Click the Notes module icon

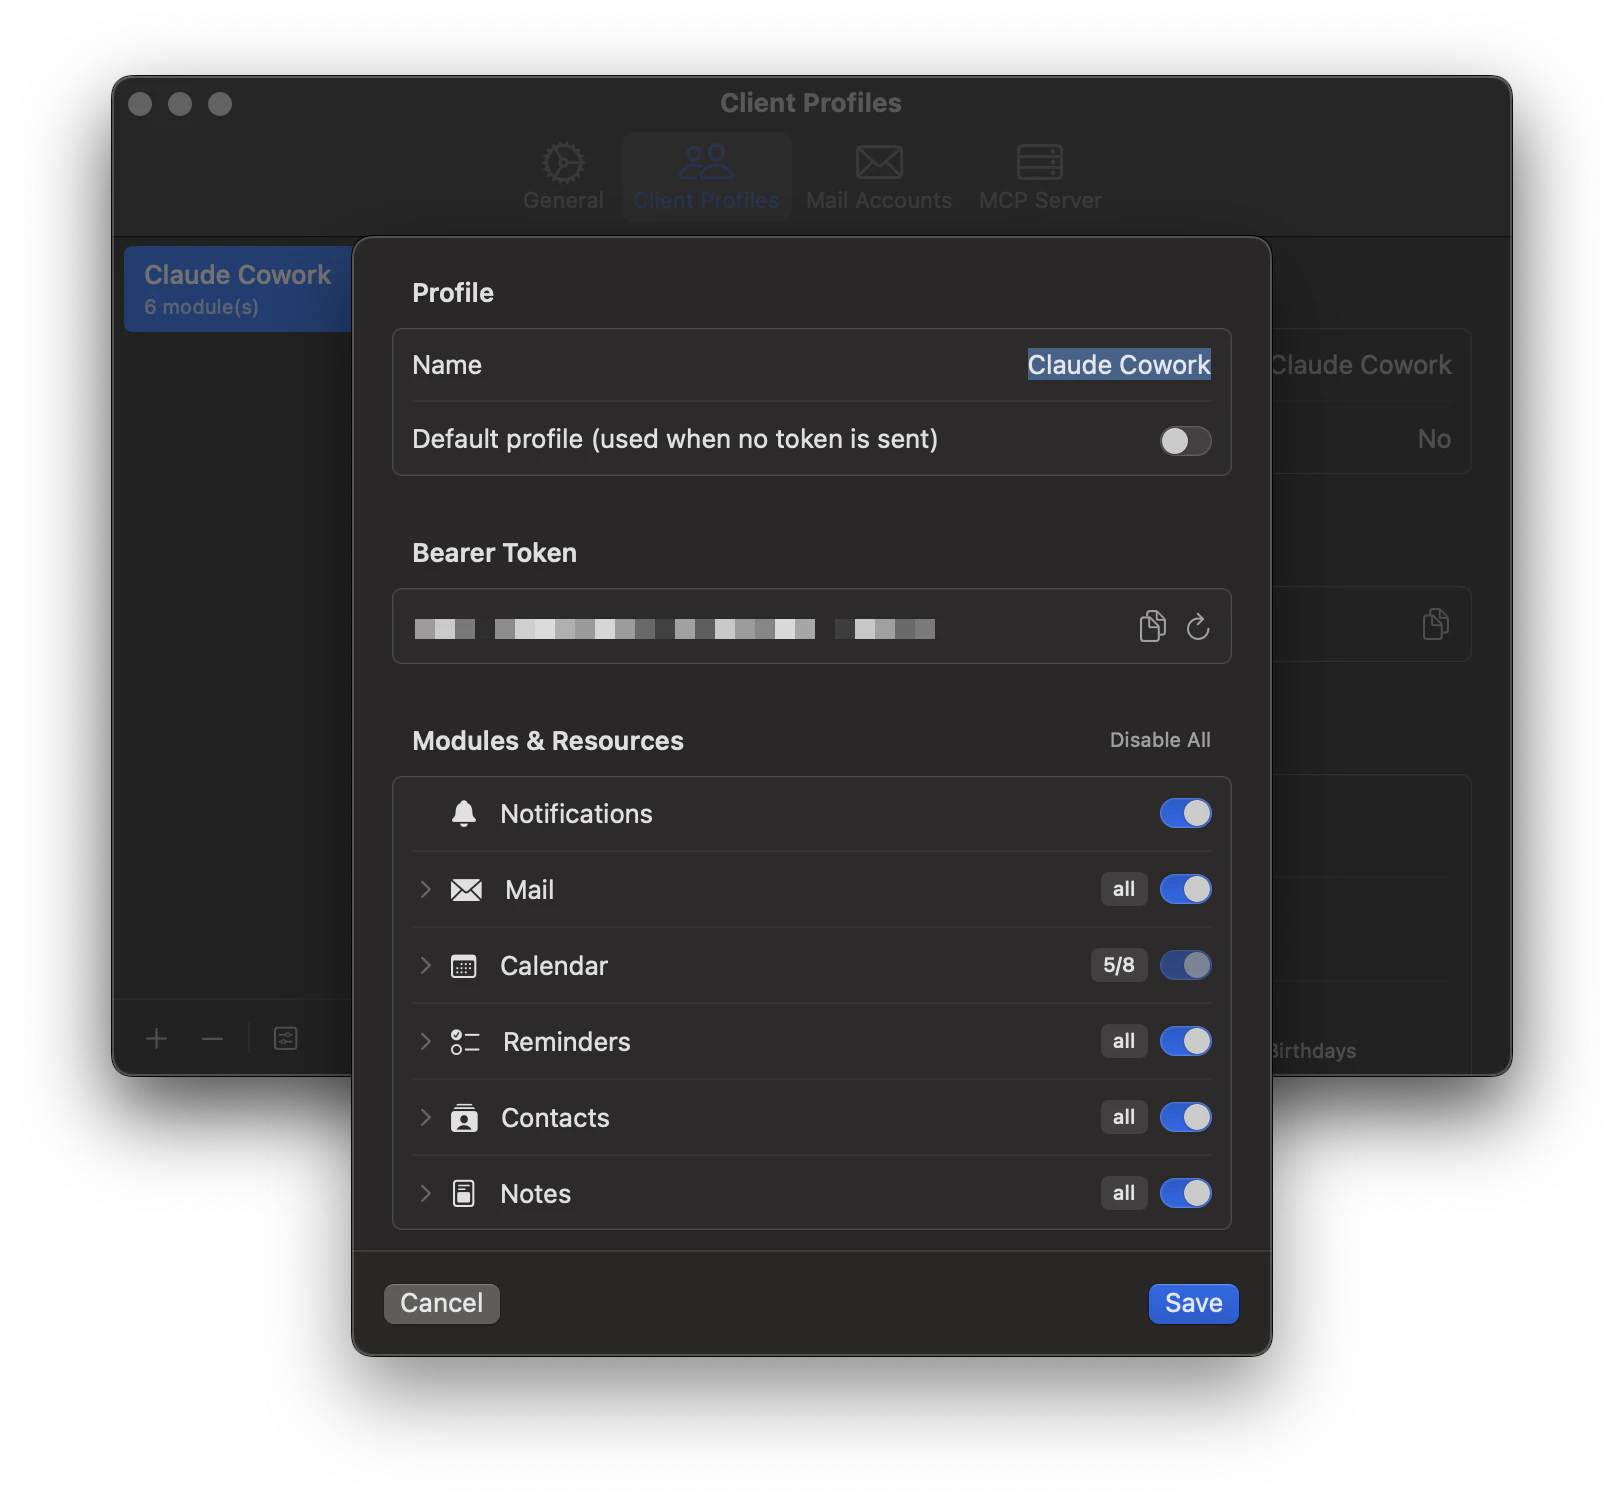[465, 1193]
